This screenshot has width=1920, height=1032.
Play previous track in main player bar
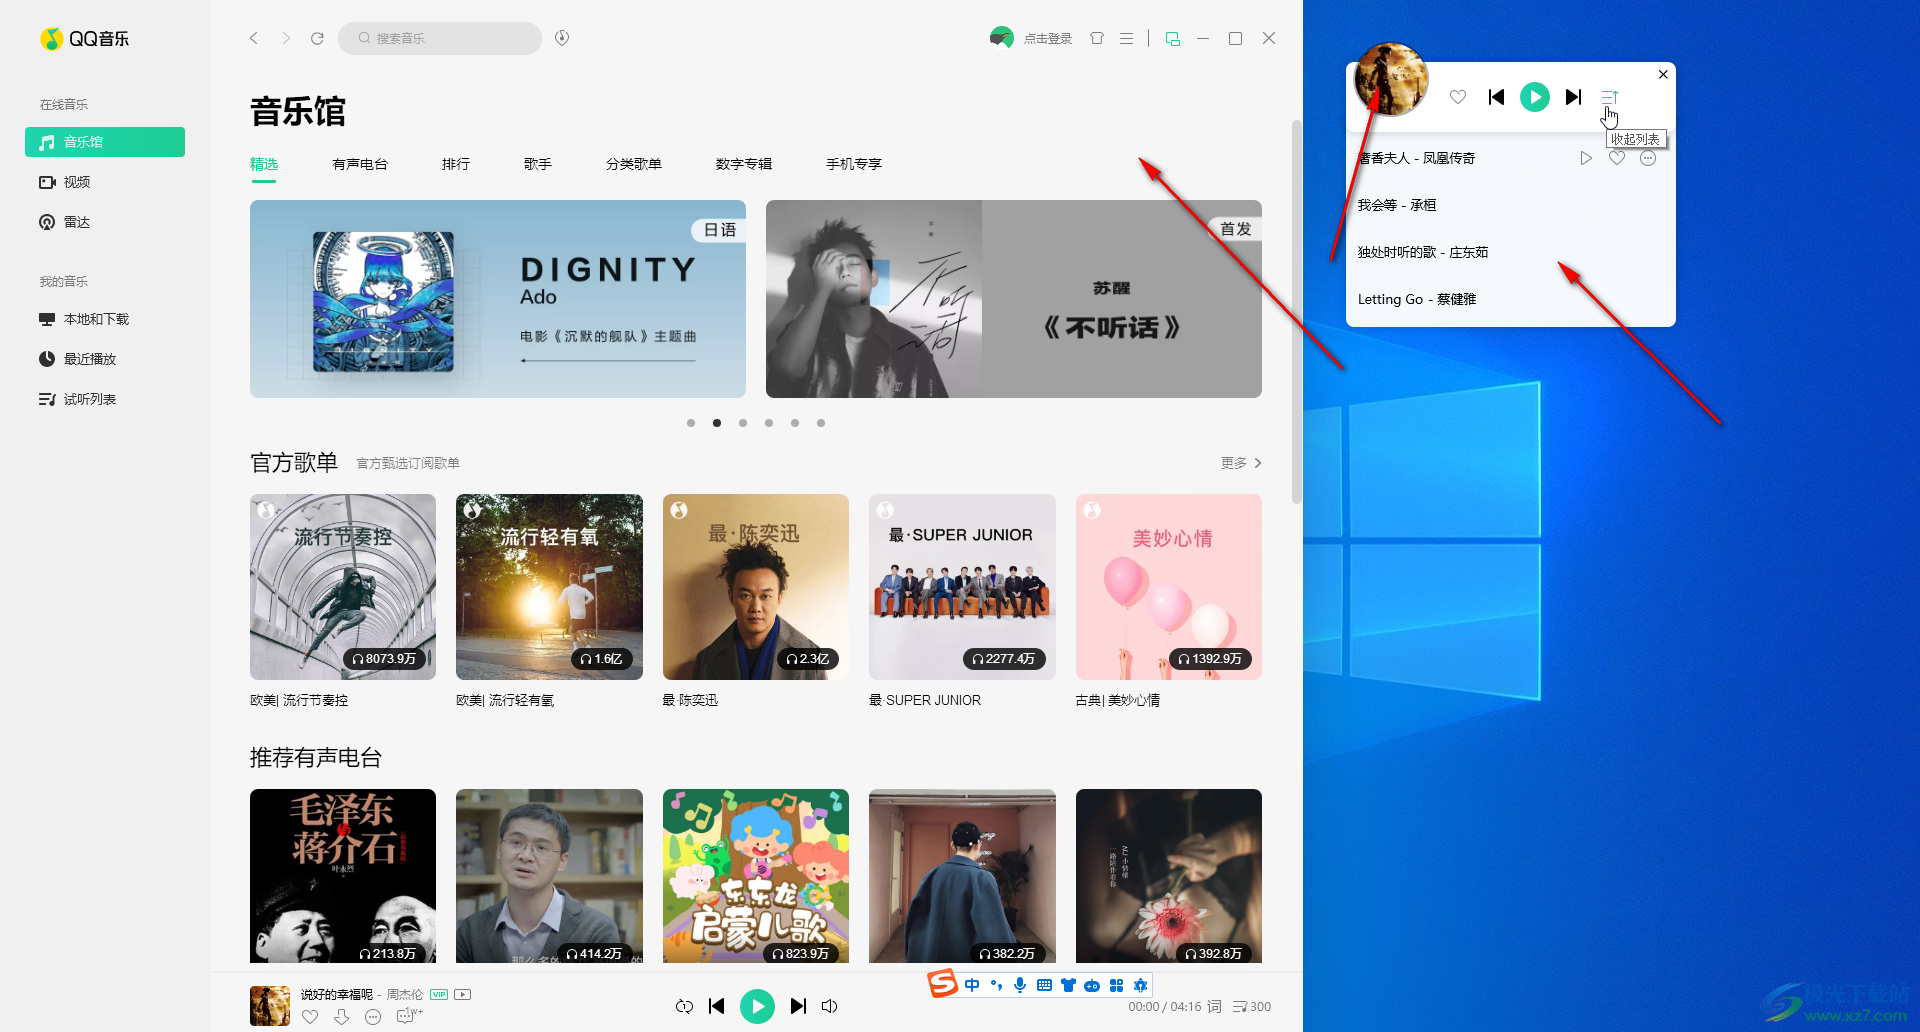click(x=716, y=1006)
